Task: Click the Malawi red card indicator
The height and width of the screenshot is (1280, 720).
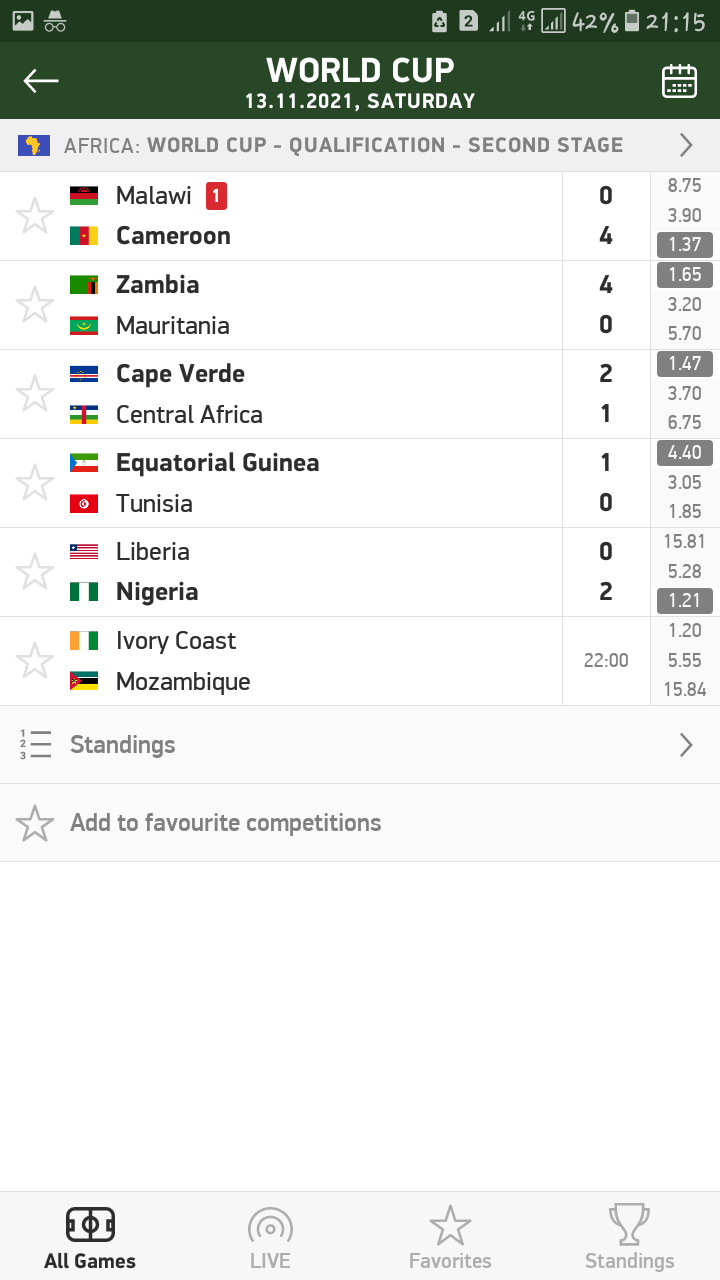Action: (x=216, y=196)
